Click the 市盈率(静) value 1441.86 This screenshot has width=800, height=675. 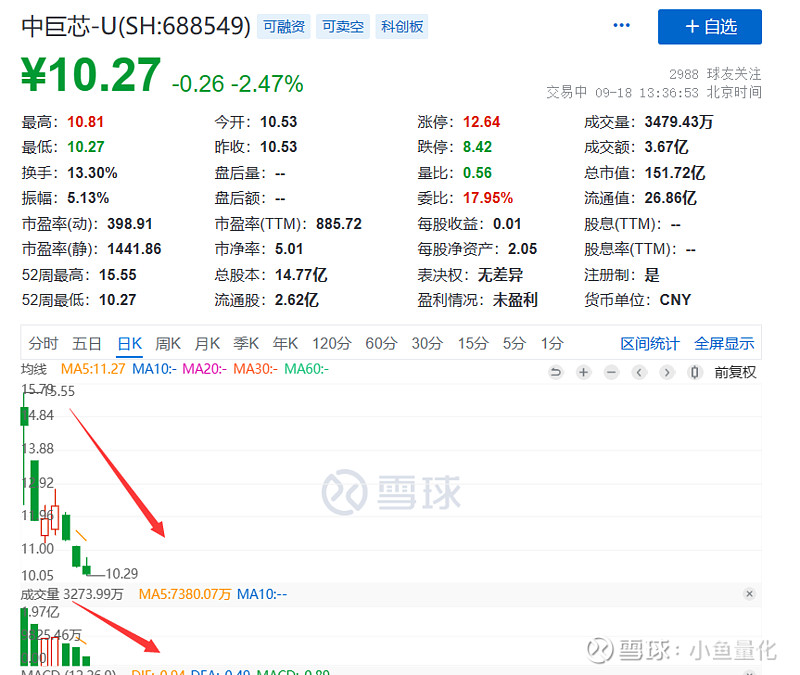coord(134,249)
